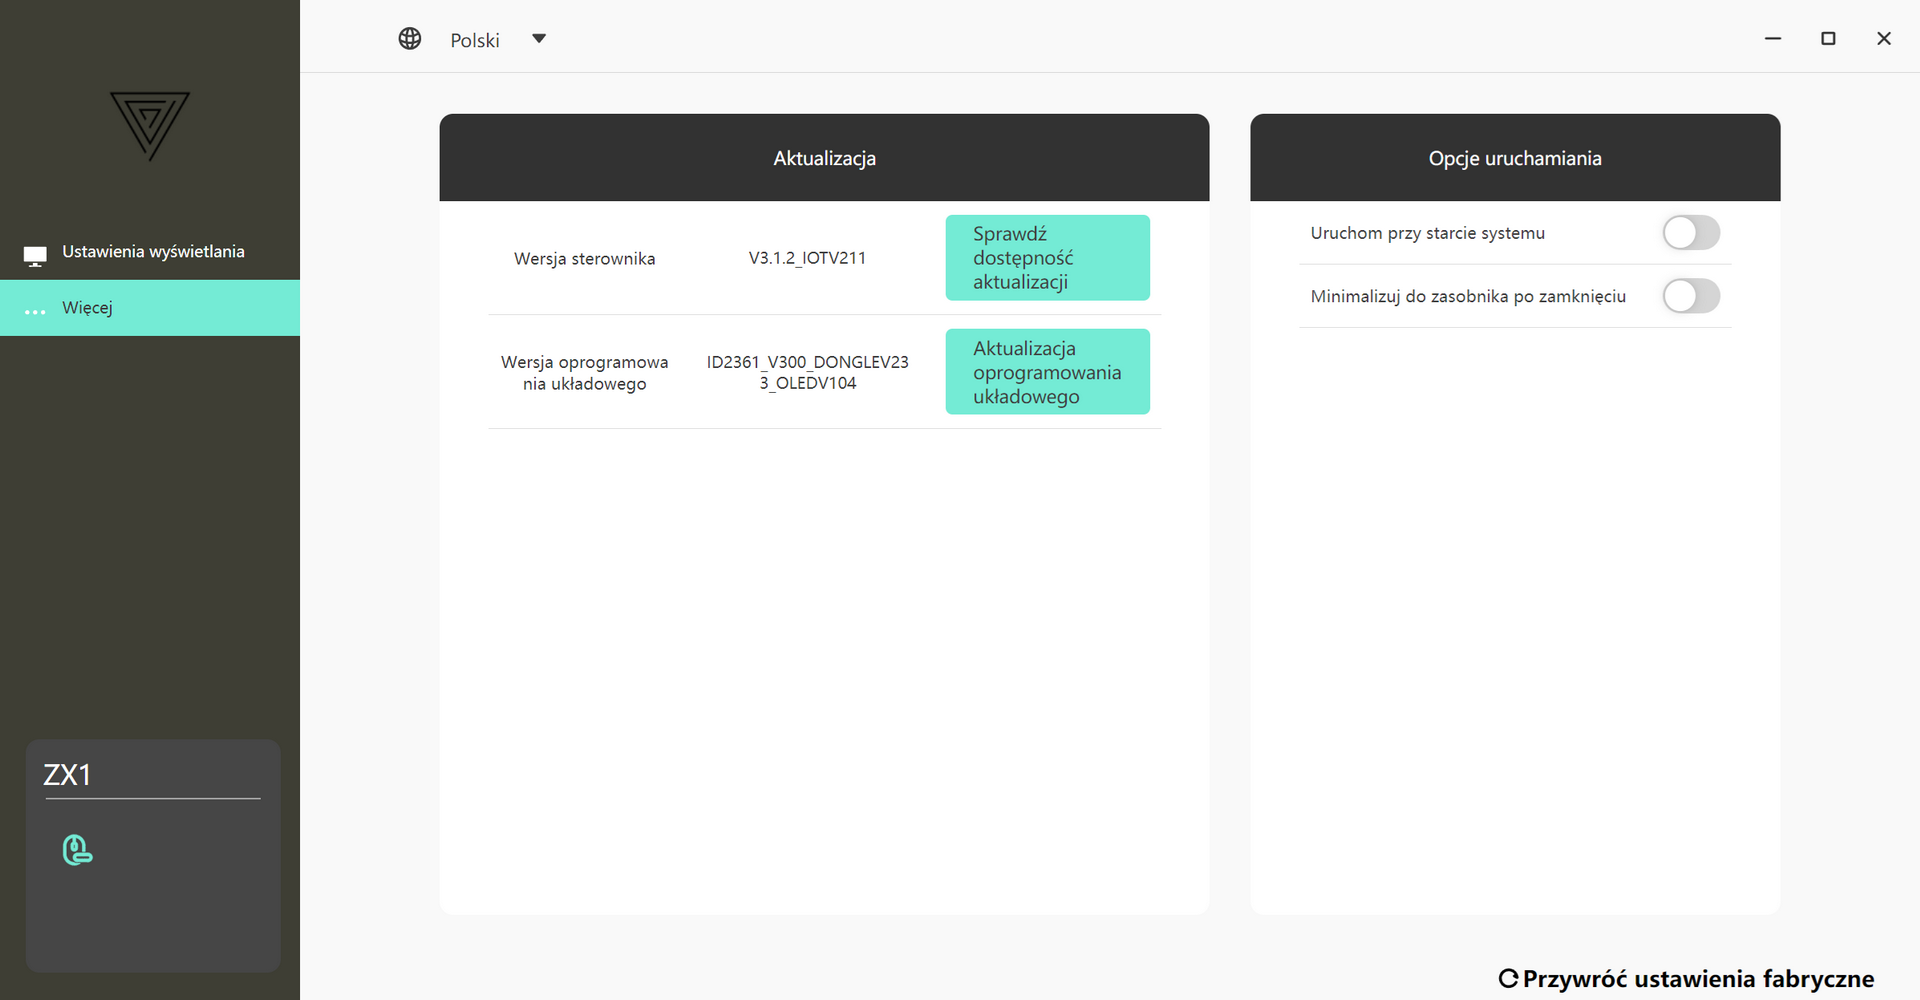This screenshot has height=1000, width=1920.
Task: Select the teal mouse device icon
Action: (77, 850)
